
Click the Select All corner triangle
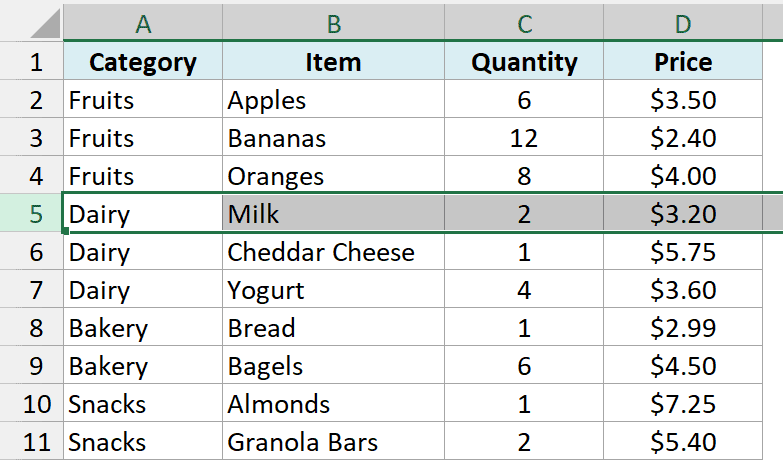click(x=45, y=23)
